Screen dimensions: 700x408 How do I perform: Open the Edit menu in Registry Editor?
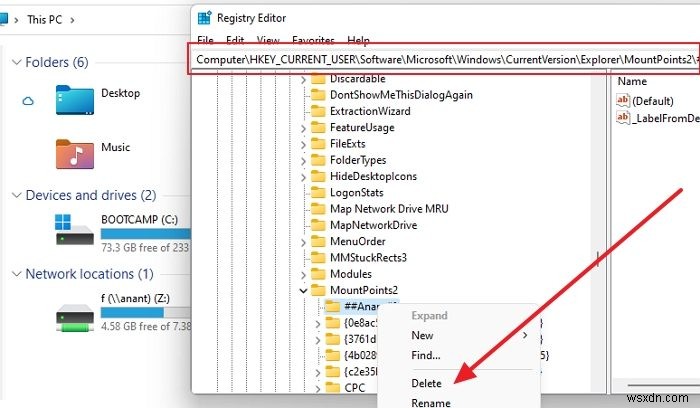click(235, 40)
